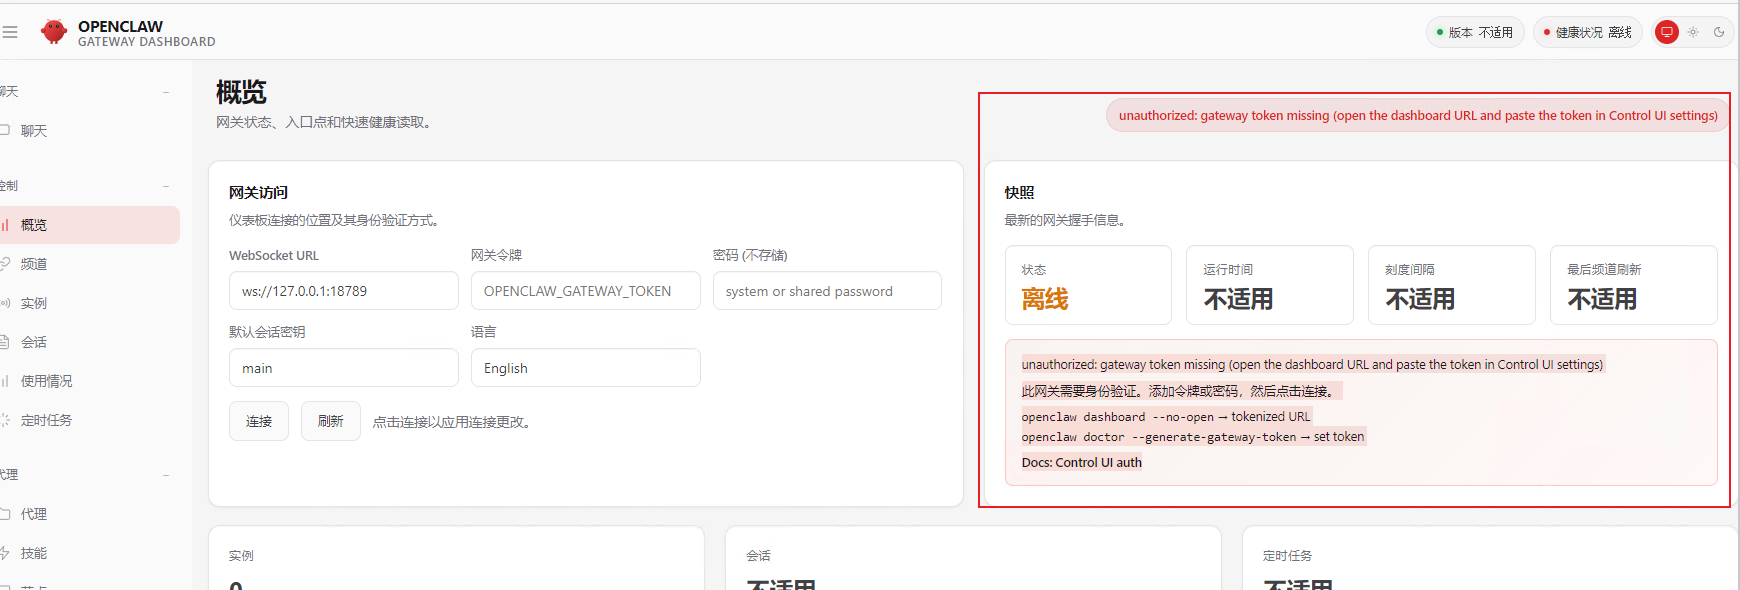Click the 状态 离线 status card

(x=1088, y=285)
